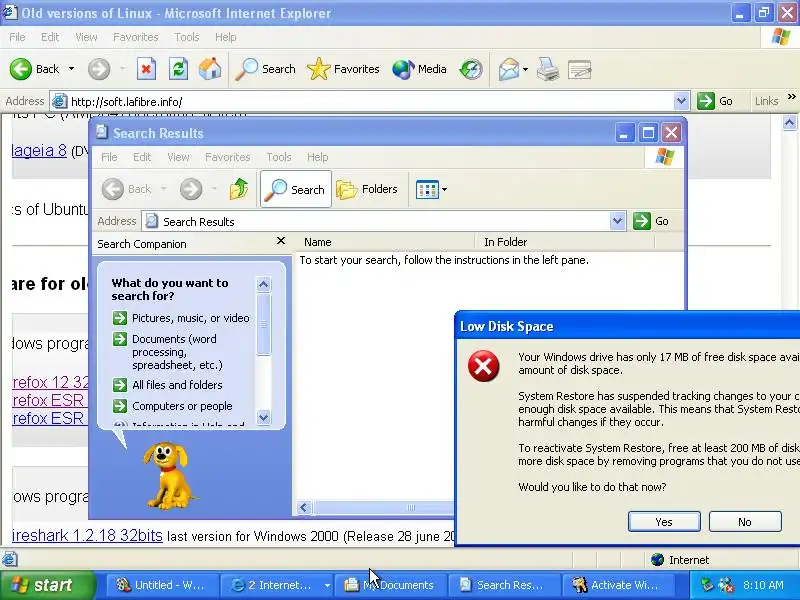Image resolution: width=800 pixels, height=600 pixels.
Task: Refresh the Internet Explorer page
Action: coord(178,69)
